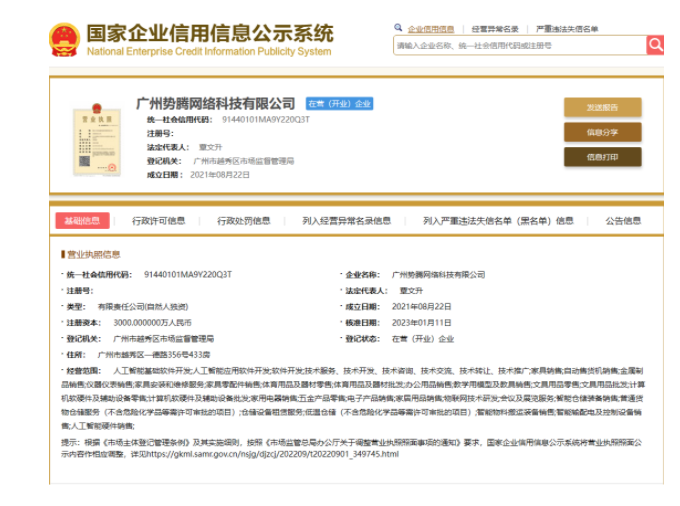The width and height of the screenshot is (680, 506).
Task: Click the 企业名称 value in license info
Action: (x=438, y=274)
